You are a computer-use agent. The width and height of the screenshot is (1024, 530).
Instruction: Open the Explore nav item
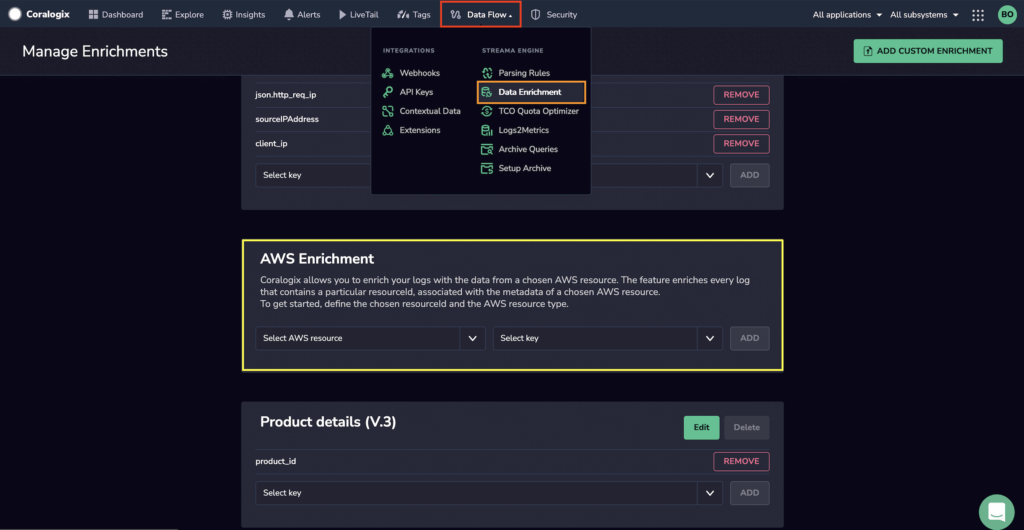pos(182,14)
